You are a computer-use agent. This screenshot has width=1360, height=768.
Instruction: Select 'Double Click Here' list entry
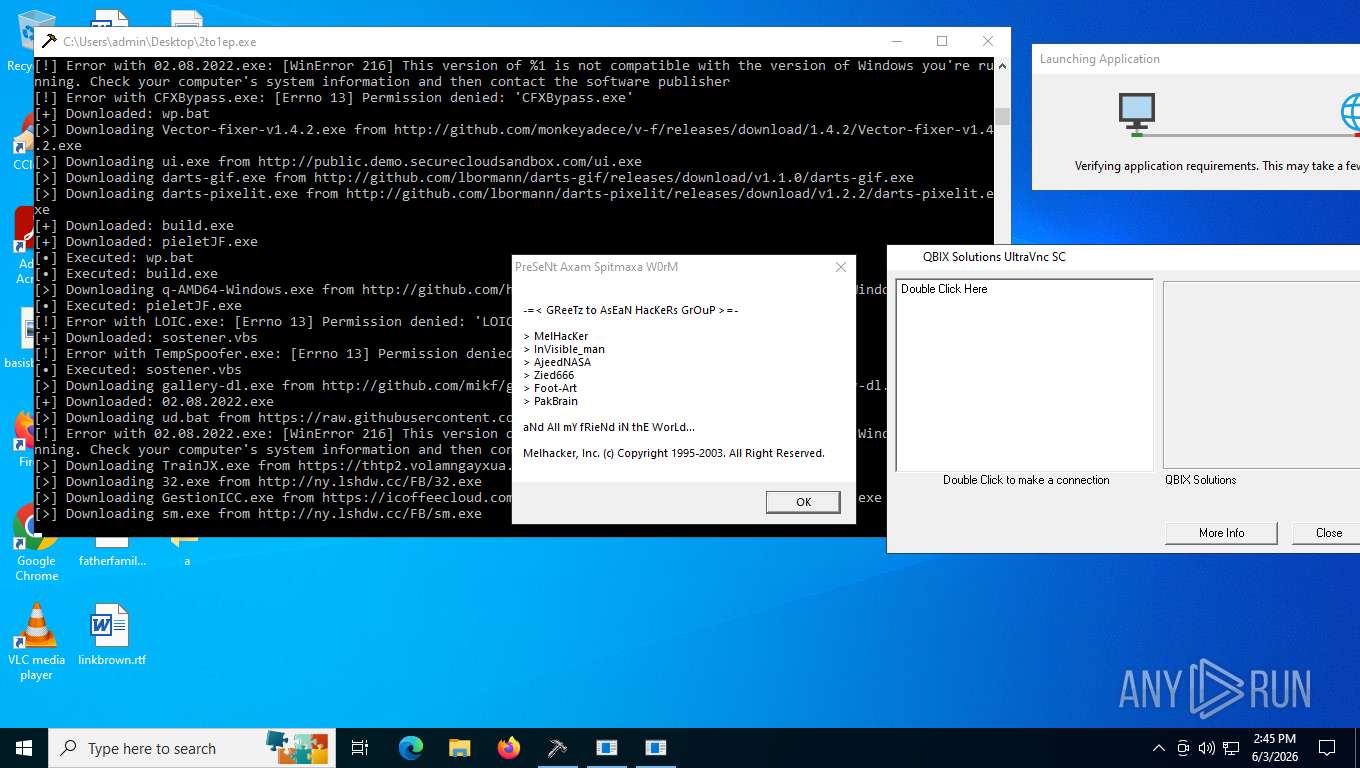(944, 289)
